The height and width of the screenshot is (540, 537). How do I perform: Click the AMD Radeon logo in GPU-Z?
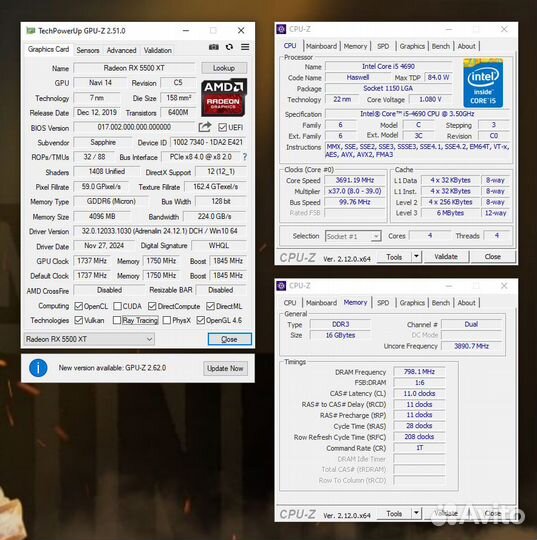[x=224, y=97]
